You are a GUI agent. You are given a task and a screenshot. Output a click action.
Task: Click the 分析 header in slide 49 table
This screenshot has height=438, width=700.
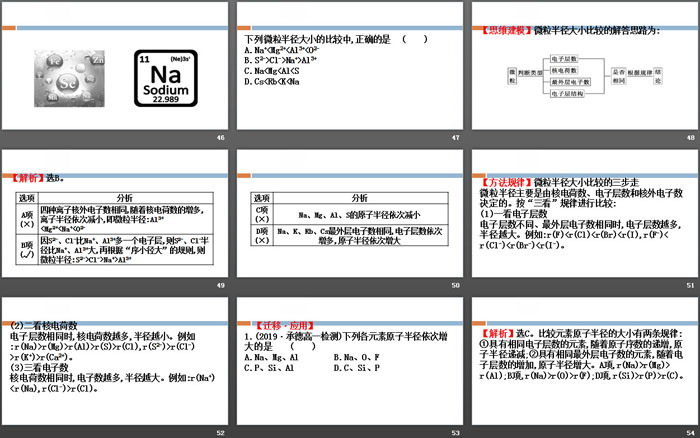[125, 198]
